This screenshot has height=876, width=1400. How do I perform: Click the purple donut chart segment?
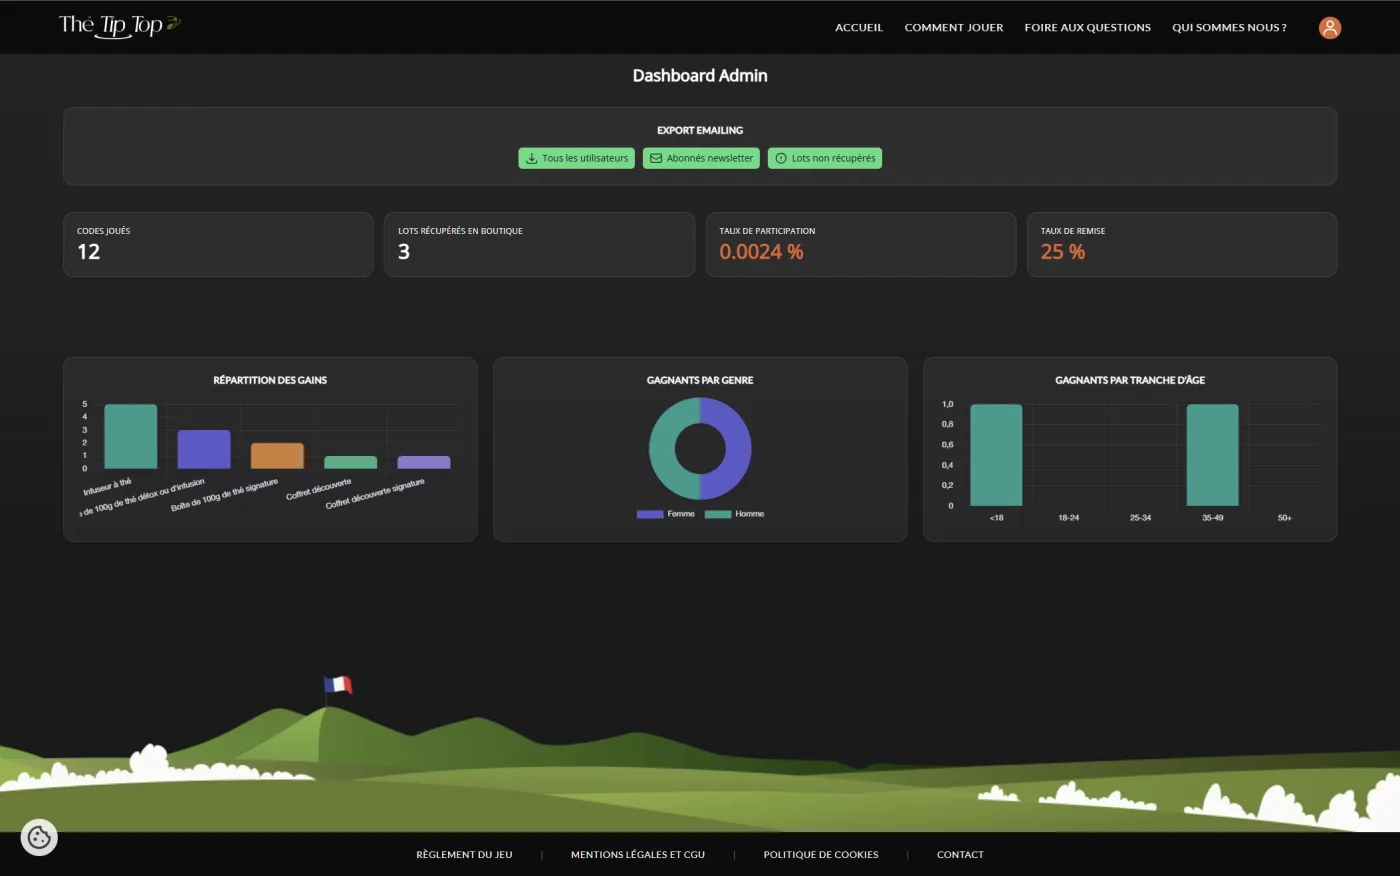738,448
